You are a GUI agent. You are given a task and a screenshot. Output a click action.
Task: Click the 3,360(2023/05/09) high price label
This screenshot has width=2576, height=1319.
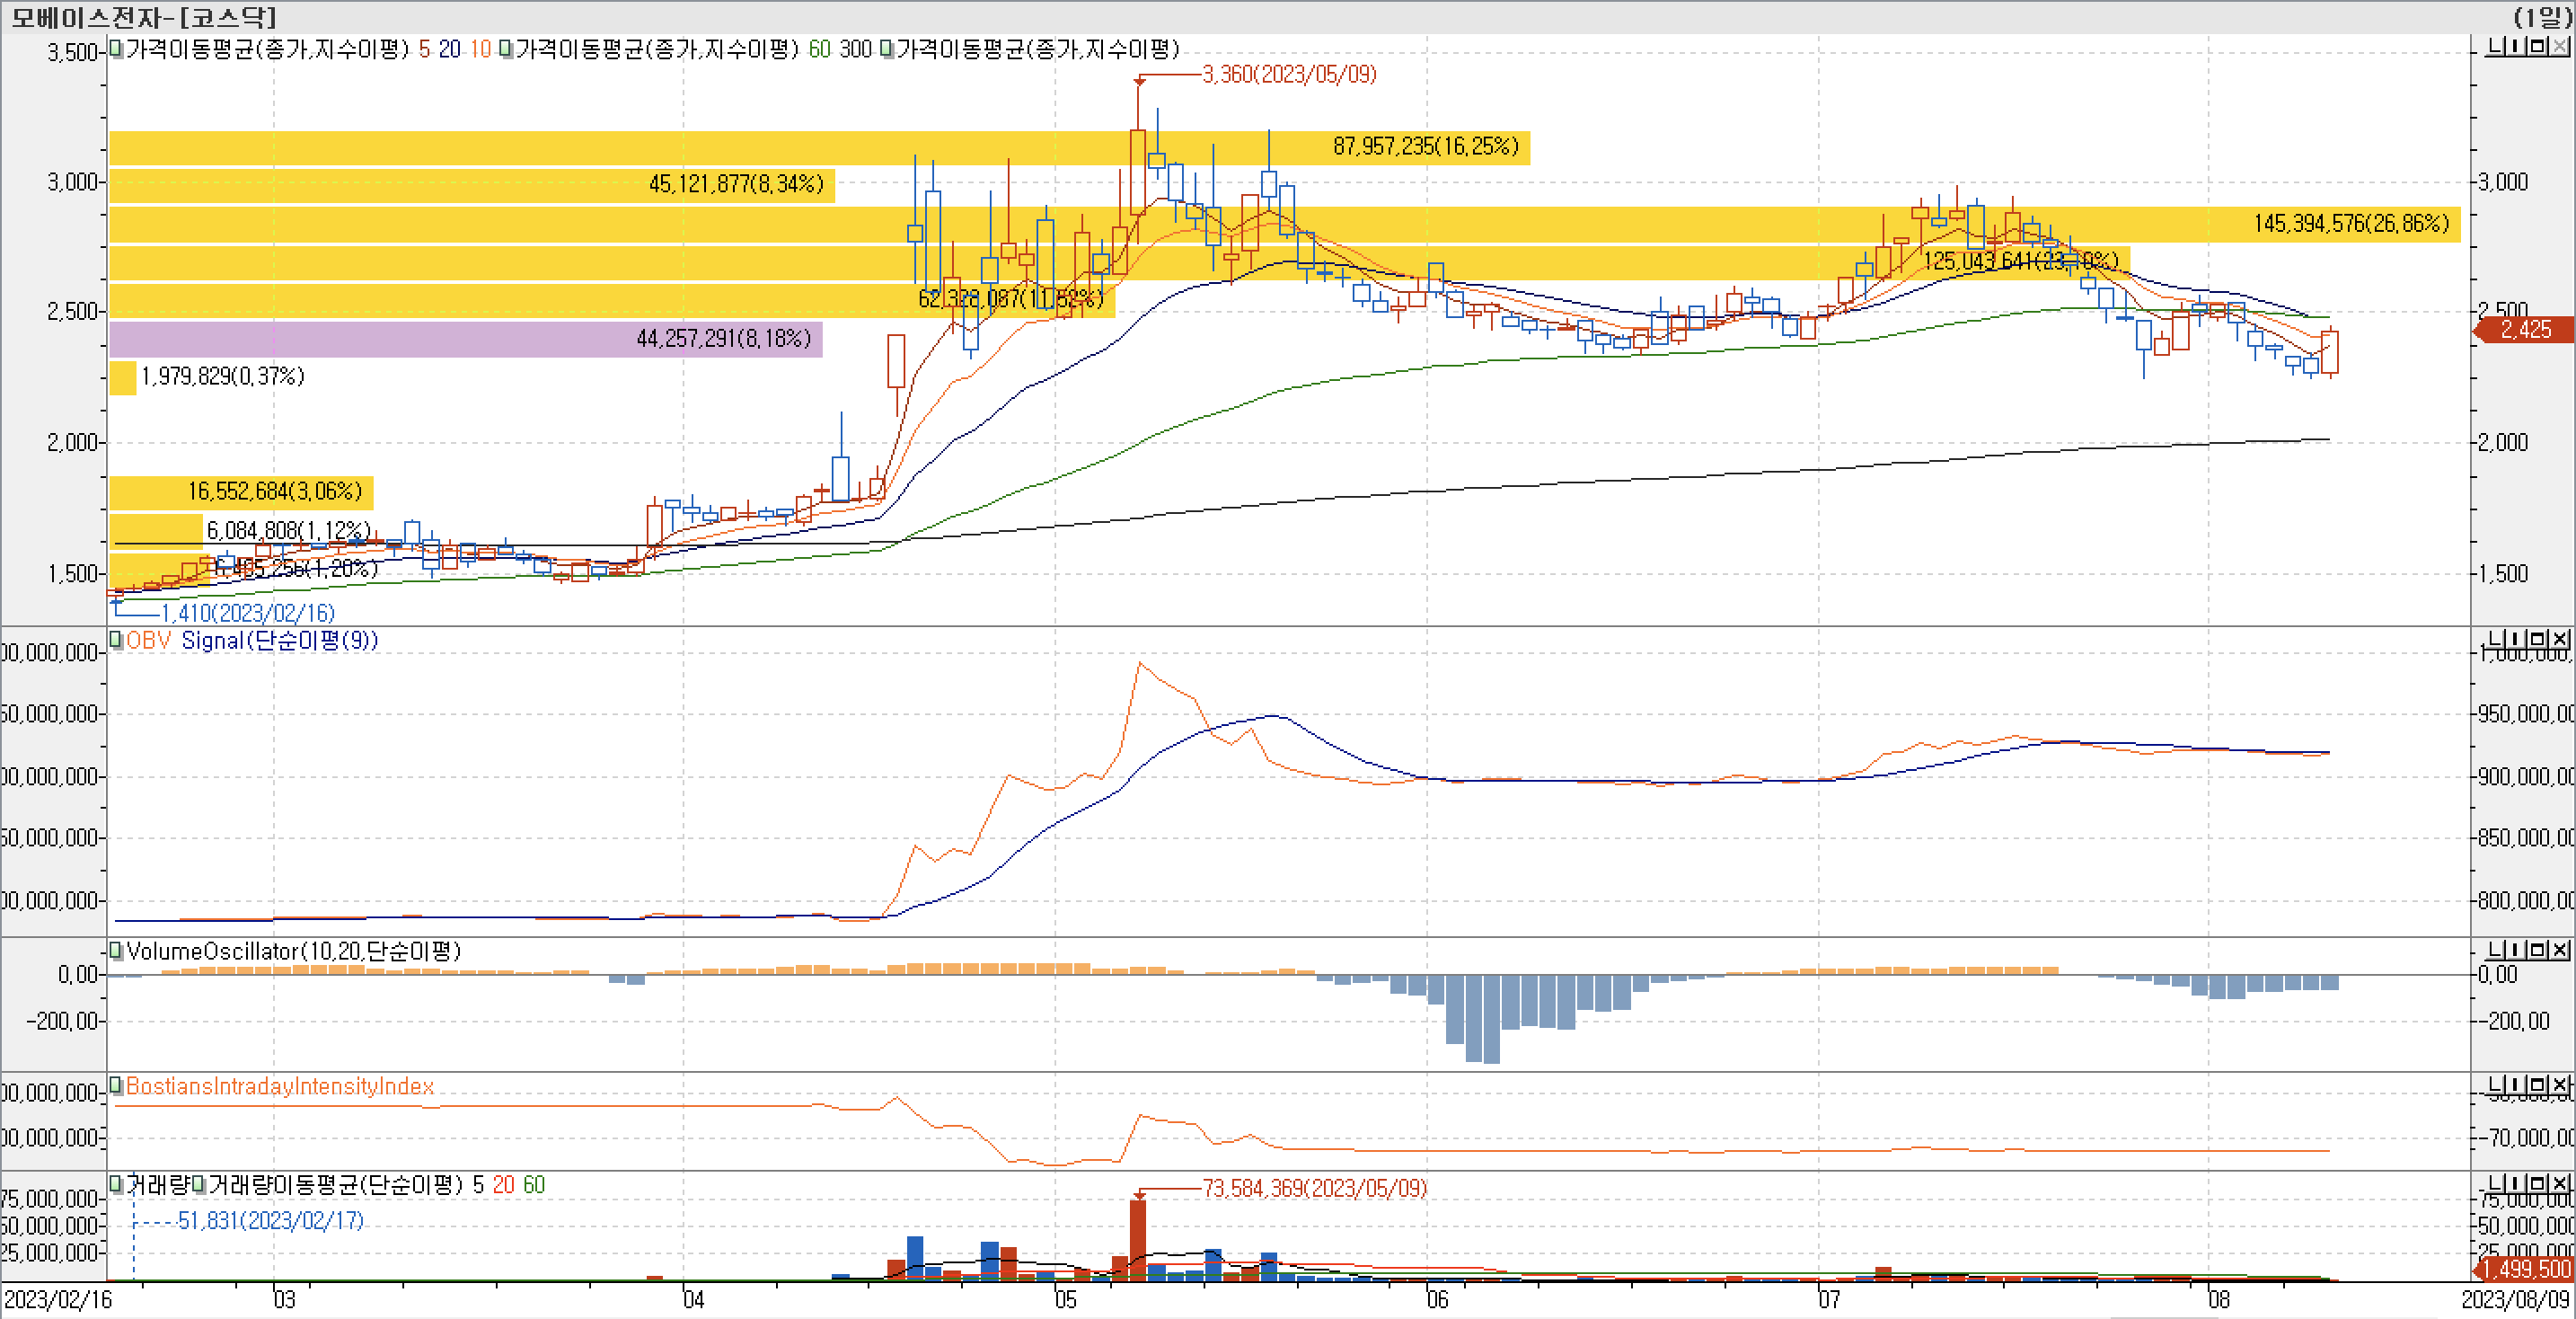tap(1289, 75)
